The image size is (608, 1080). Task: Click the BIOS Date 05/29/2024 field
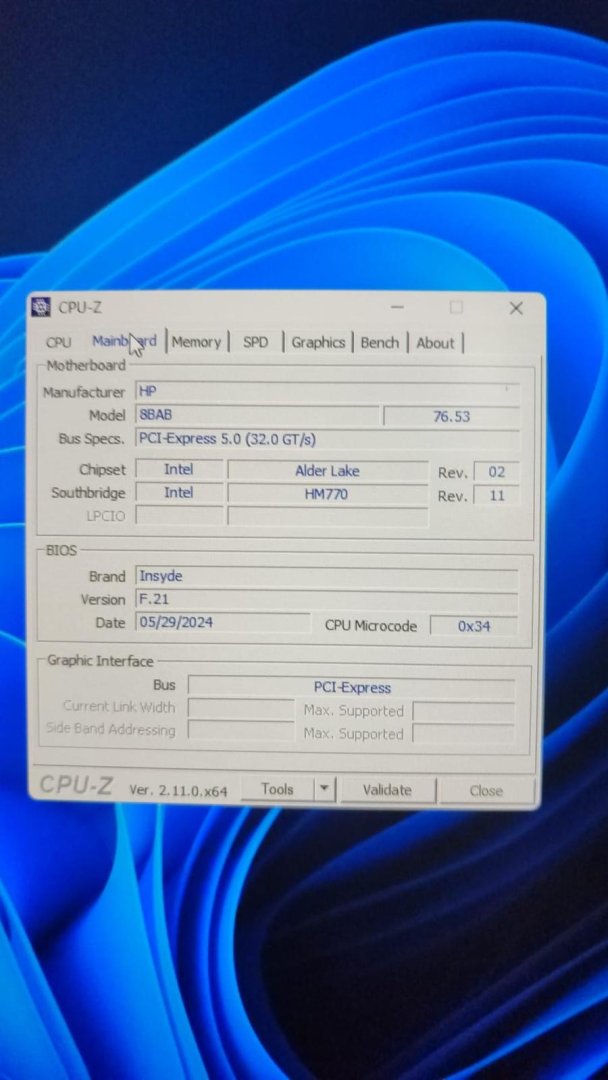pyautogui.click(x=222, y=623)
